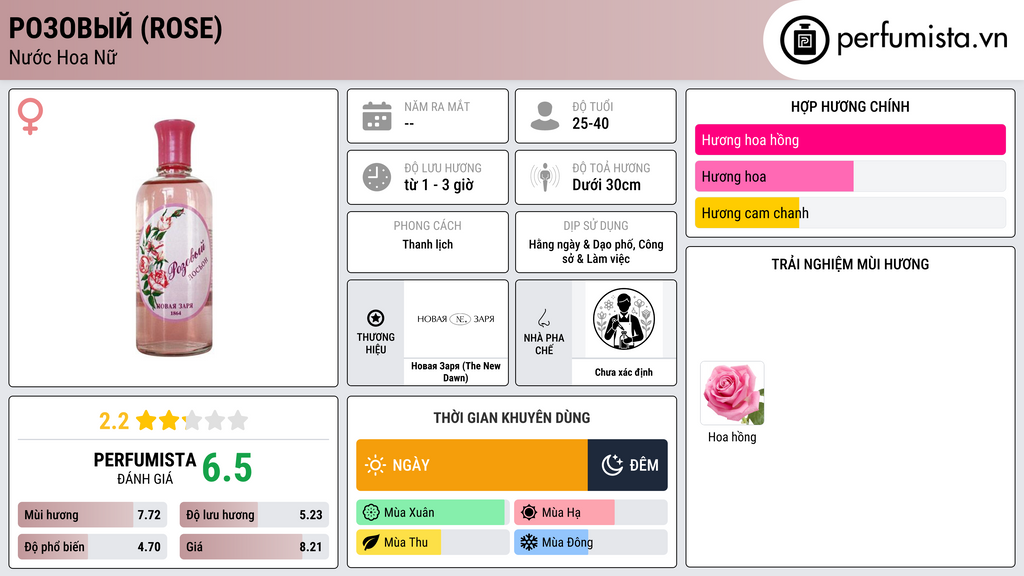Click the Độ phổ biến 4.70 score bar
This screenshot has height=576, width=1024.
[x=92, y=547]
